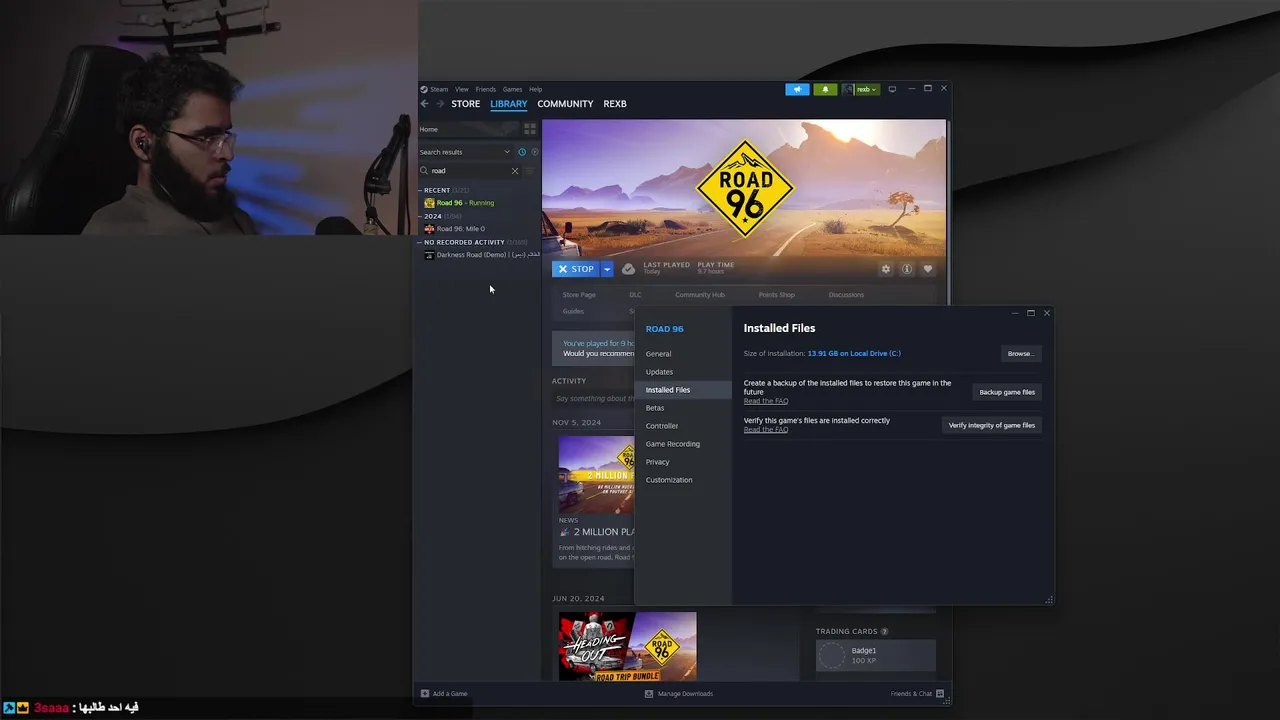Select Installed Files in properties sidebar
Image resolution: width=1280 pixels, height=720 pixels.
tap(683, 390)
